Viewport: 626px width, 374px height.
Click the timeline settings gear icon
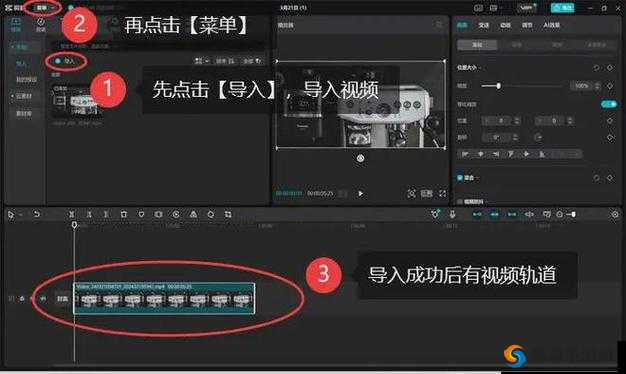point(615,214)
